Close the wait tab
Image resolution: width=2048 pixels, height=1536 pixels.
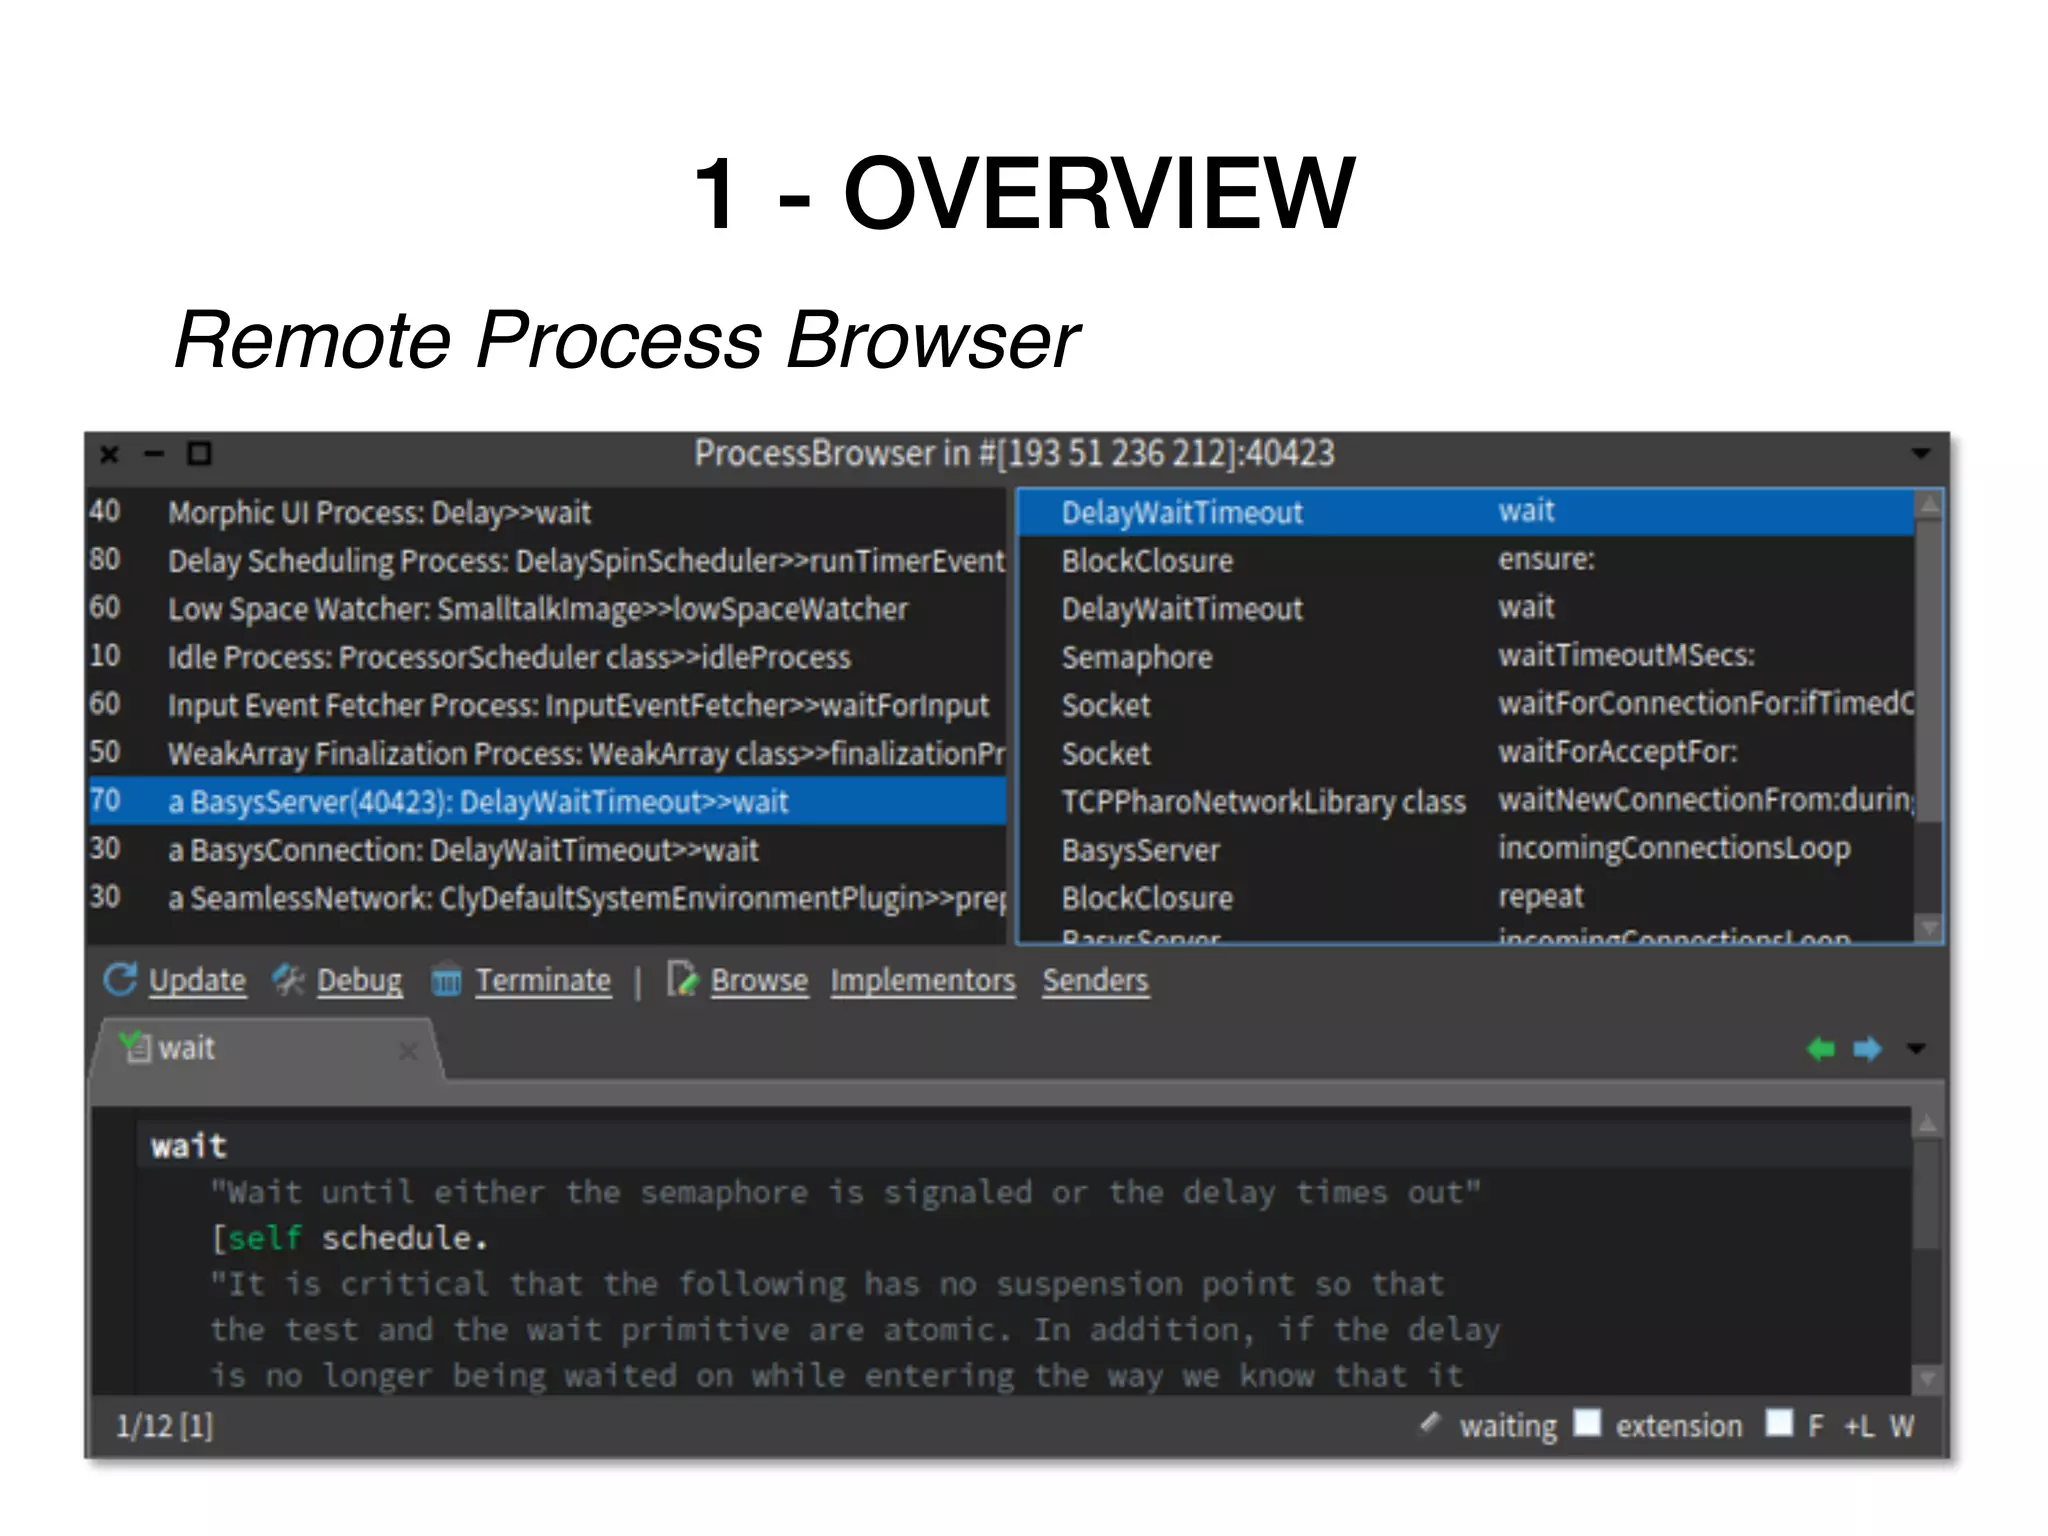pos(408,1051)
